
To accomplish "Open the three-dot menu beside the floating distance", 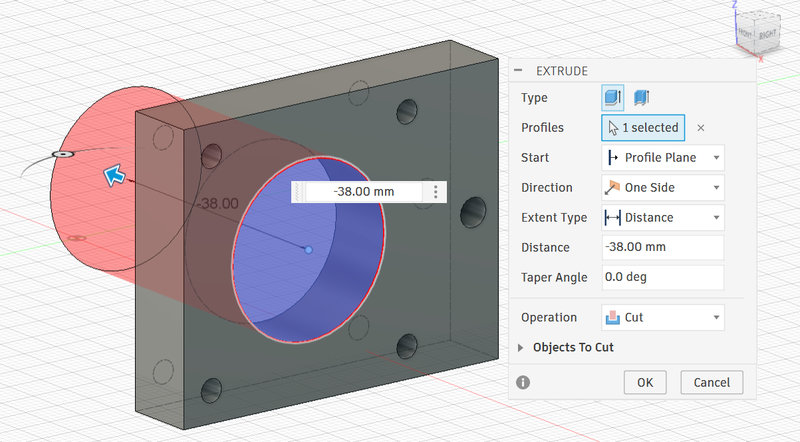I will pyautogui.click(x=435, y=192).
